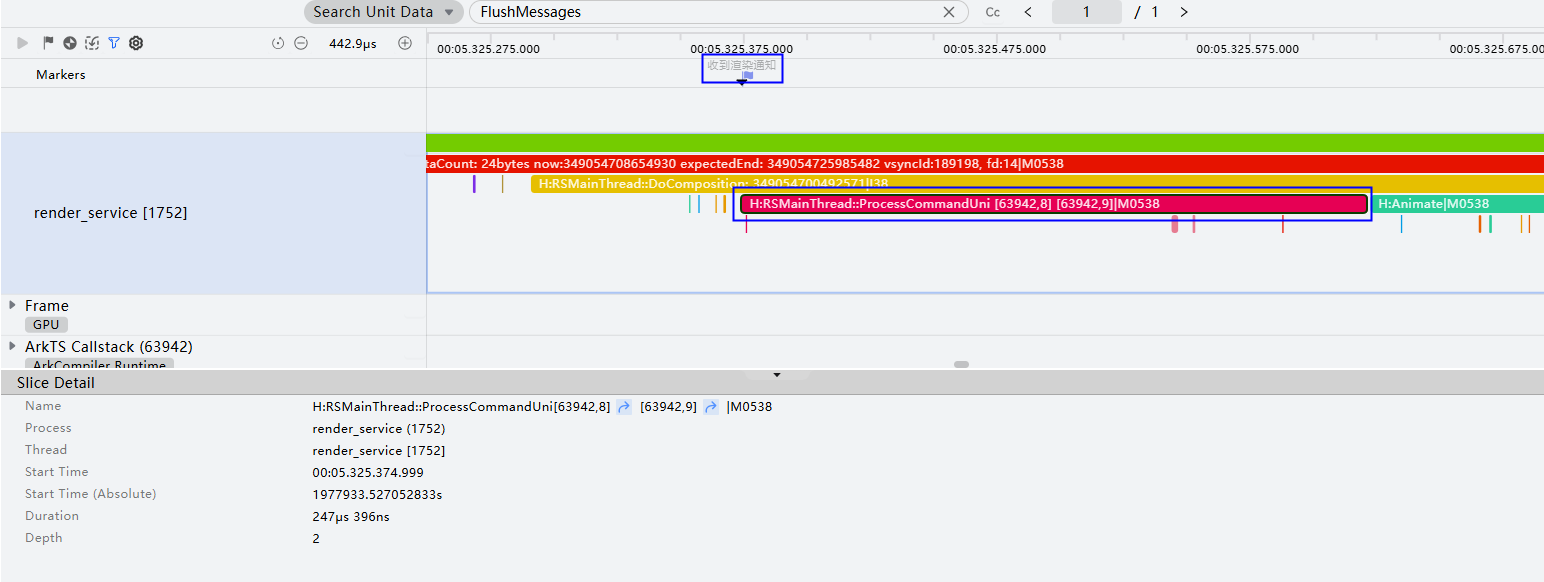Click the dashed-square selection icon in the toolbar
Screen dimensions: 1544x582
pyautogui.click(x=92, y=43)
